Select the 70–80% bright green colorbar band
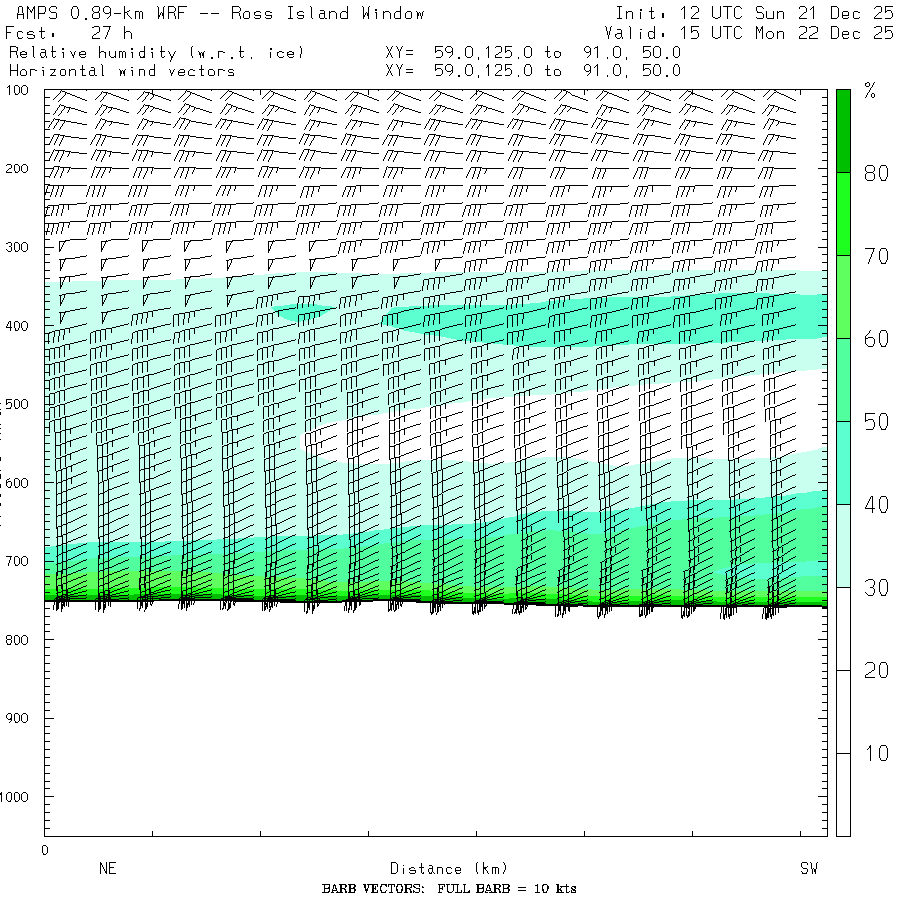900x900 pixels. click(x=844, y=213)
